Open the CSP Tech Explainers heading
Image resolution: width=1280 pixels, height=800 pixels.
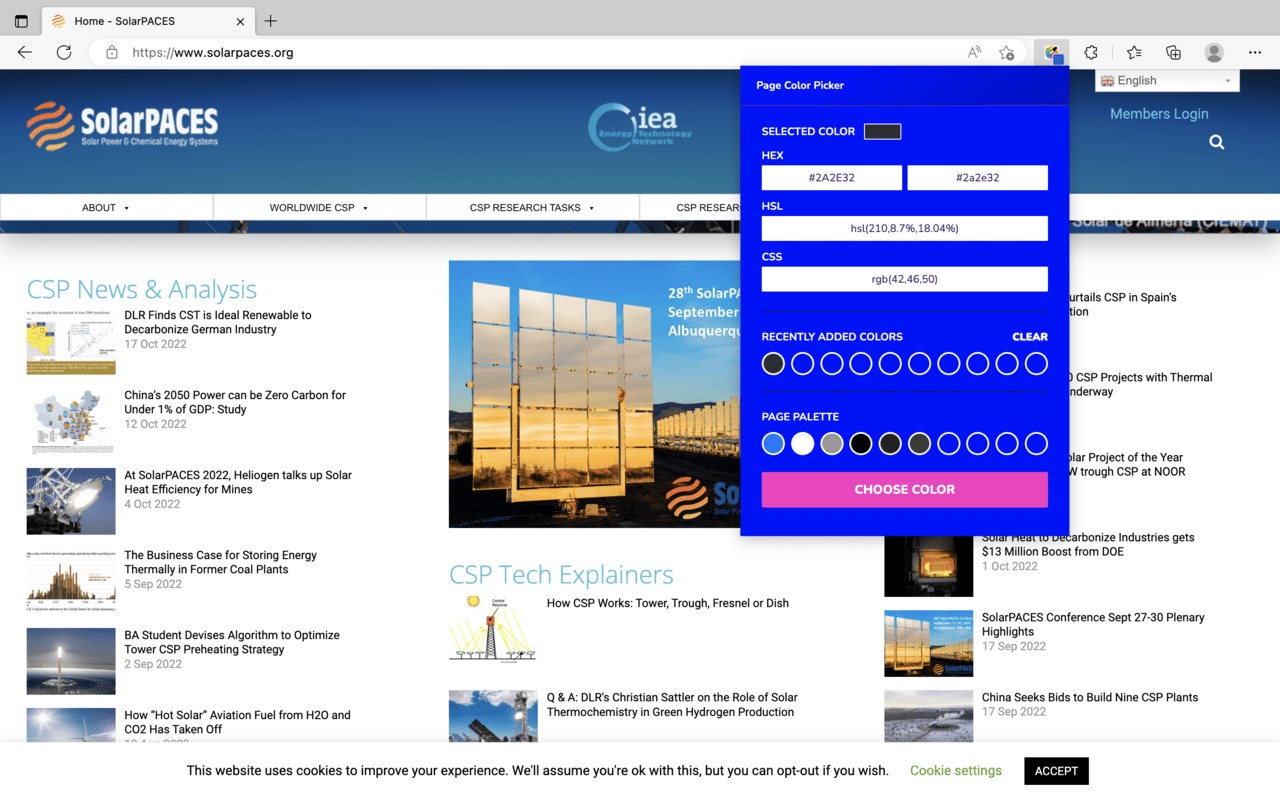[561, 574]
